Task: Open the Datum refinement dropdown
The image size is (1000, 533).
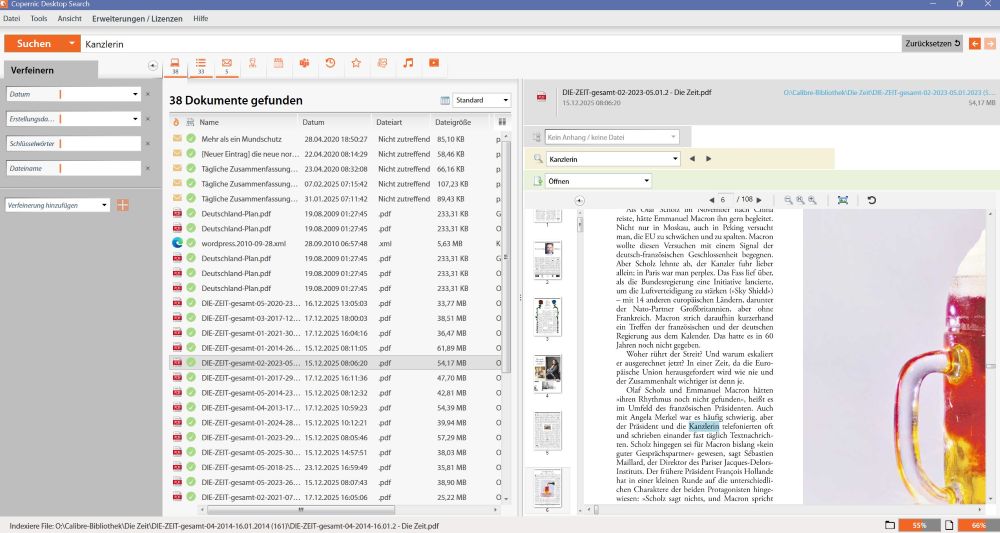Action: (x=135, y=94)
